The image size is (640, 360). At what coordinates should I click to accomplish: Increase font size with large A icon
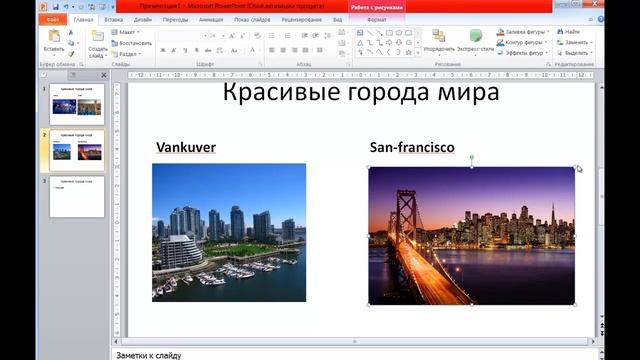232,36
